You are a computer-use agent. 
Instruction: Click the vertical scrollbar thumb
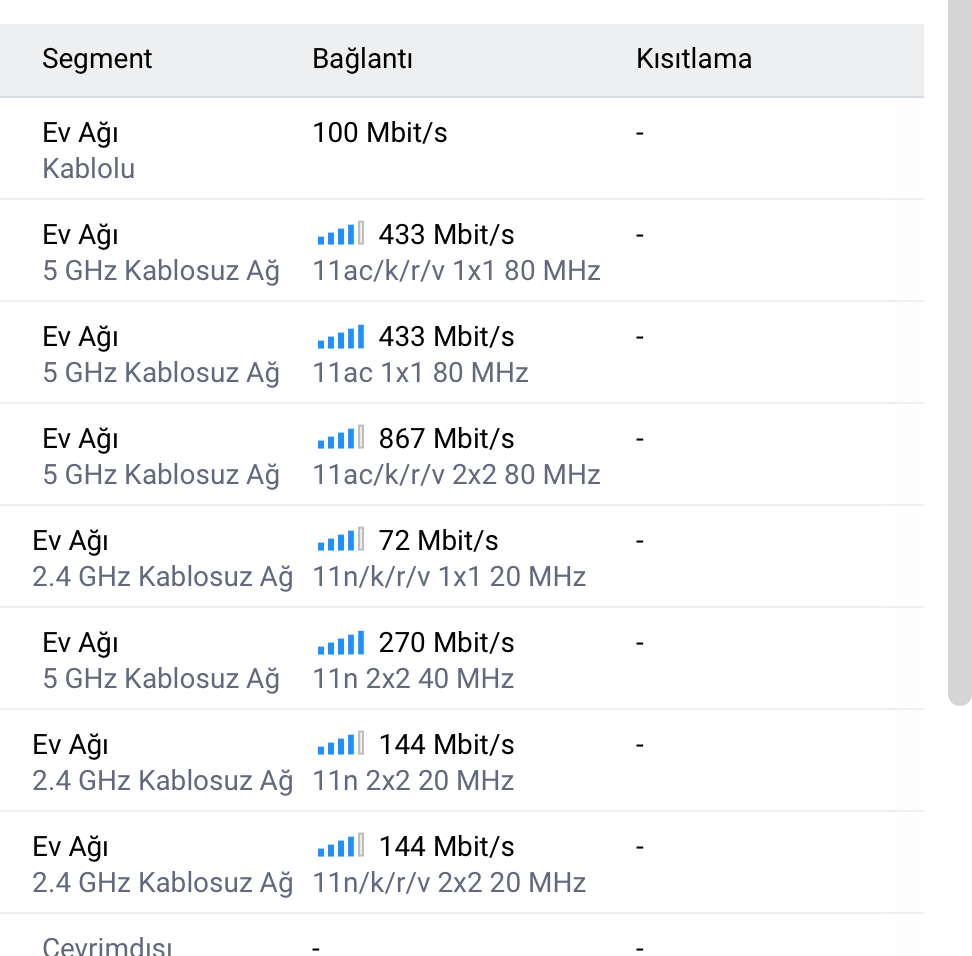(960, 353)
